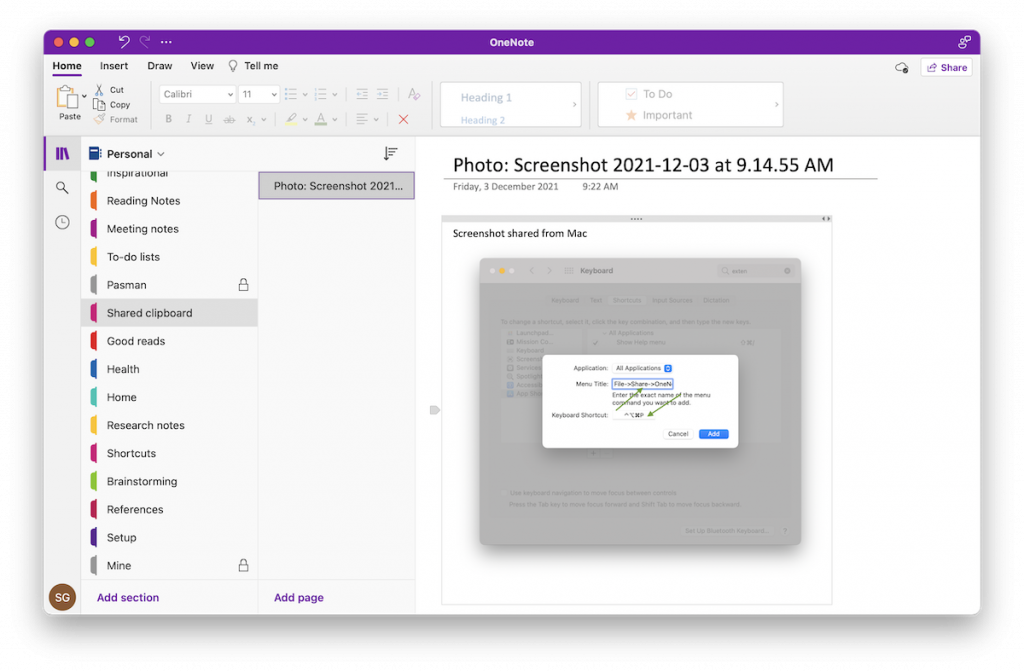Image resolution: width=1024 pixels, height=672 pixels.
Task: Select the Photo: Screenshot 2021 page
Action: [336, 186]
